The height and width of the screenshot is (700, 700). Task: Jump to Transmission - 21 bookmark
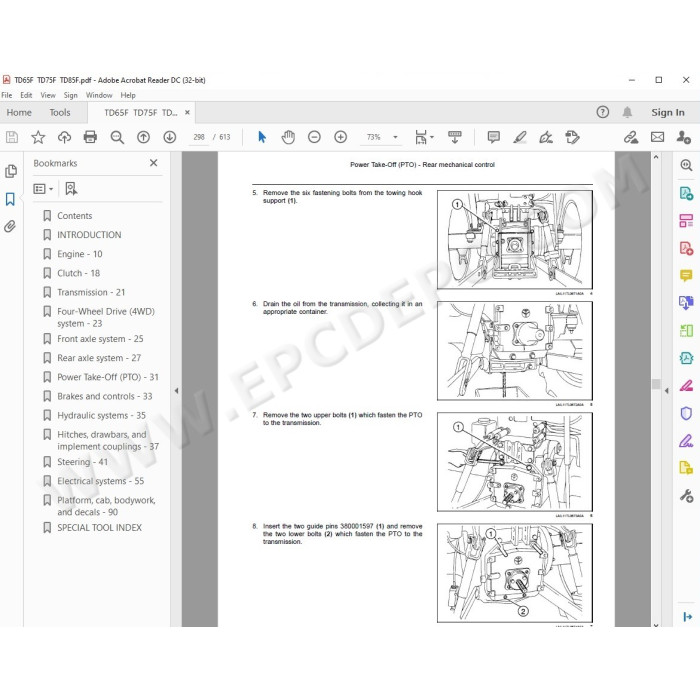tap(91, 292)
